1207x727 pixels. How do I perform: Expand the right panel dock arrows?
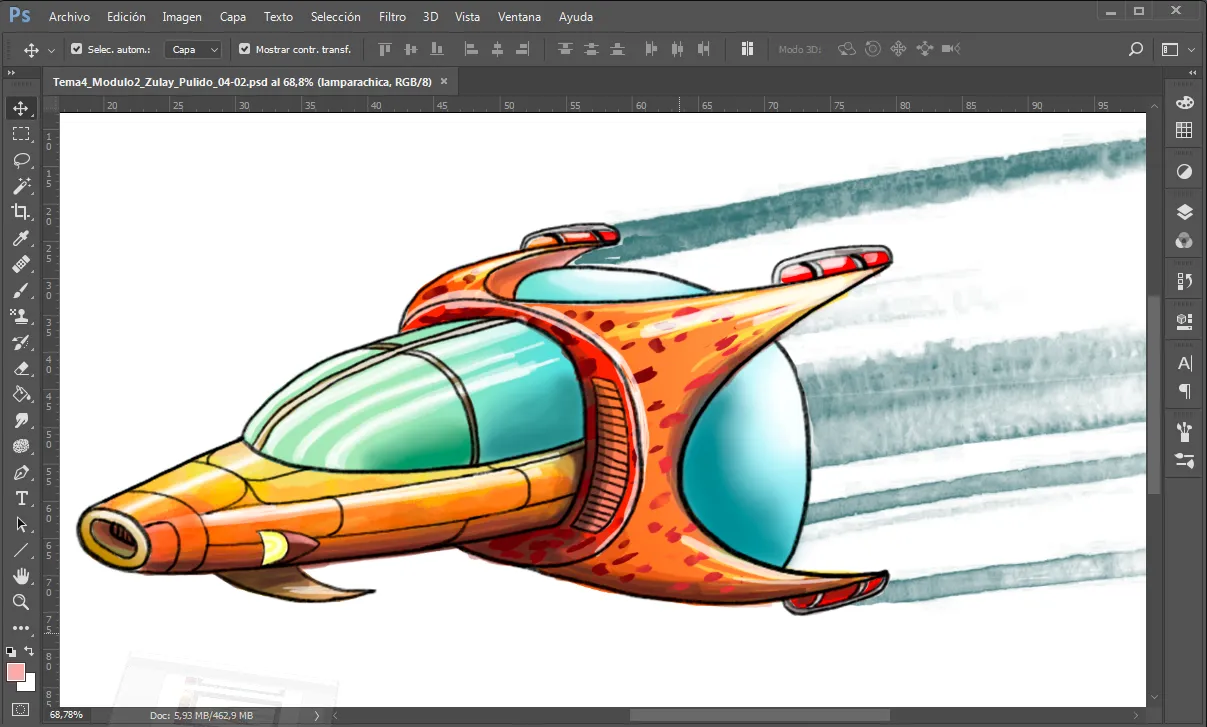[x=1191, y=73]
